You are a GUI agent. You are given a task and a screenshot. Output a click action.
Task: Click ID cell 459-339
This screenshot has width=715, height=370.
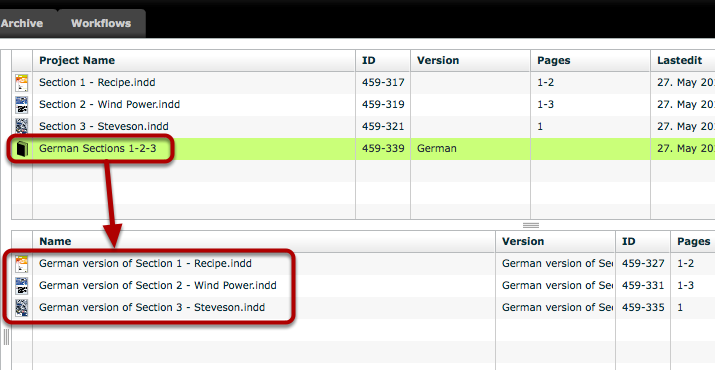point(383,148)
